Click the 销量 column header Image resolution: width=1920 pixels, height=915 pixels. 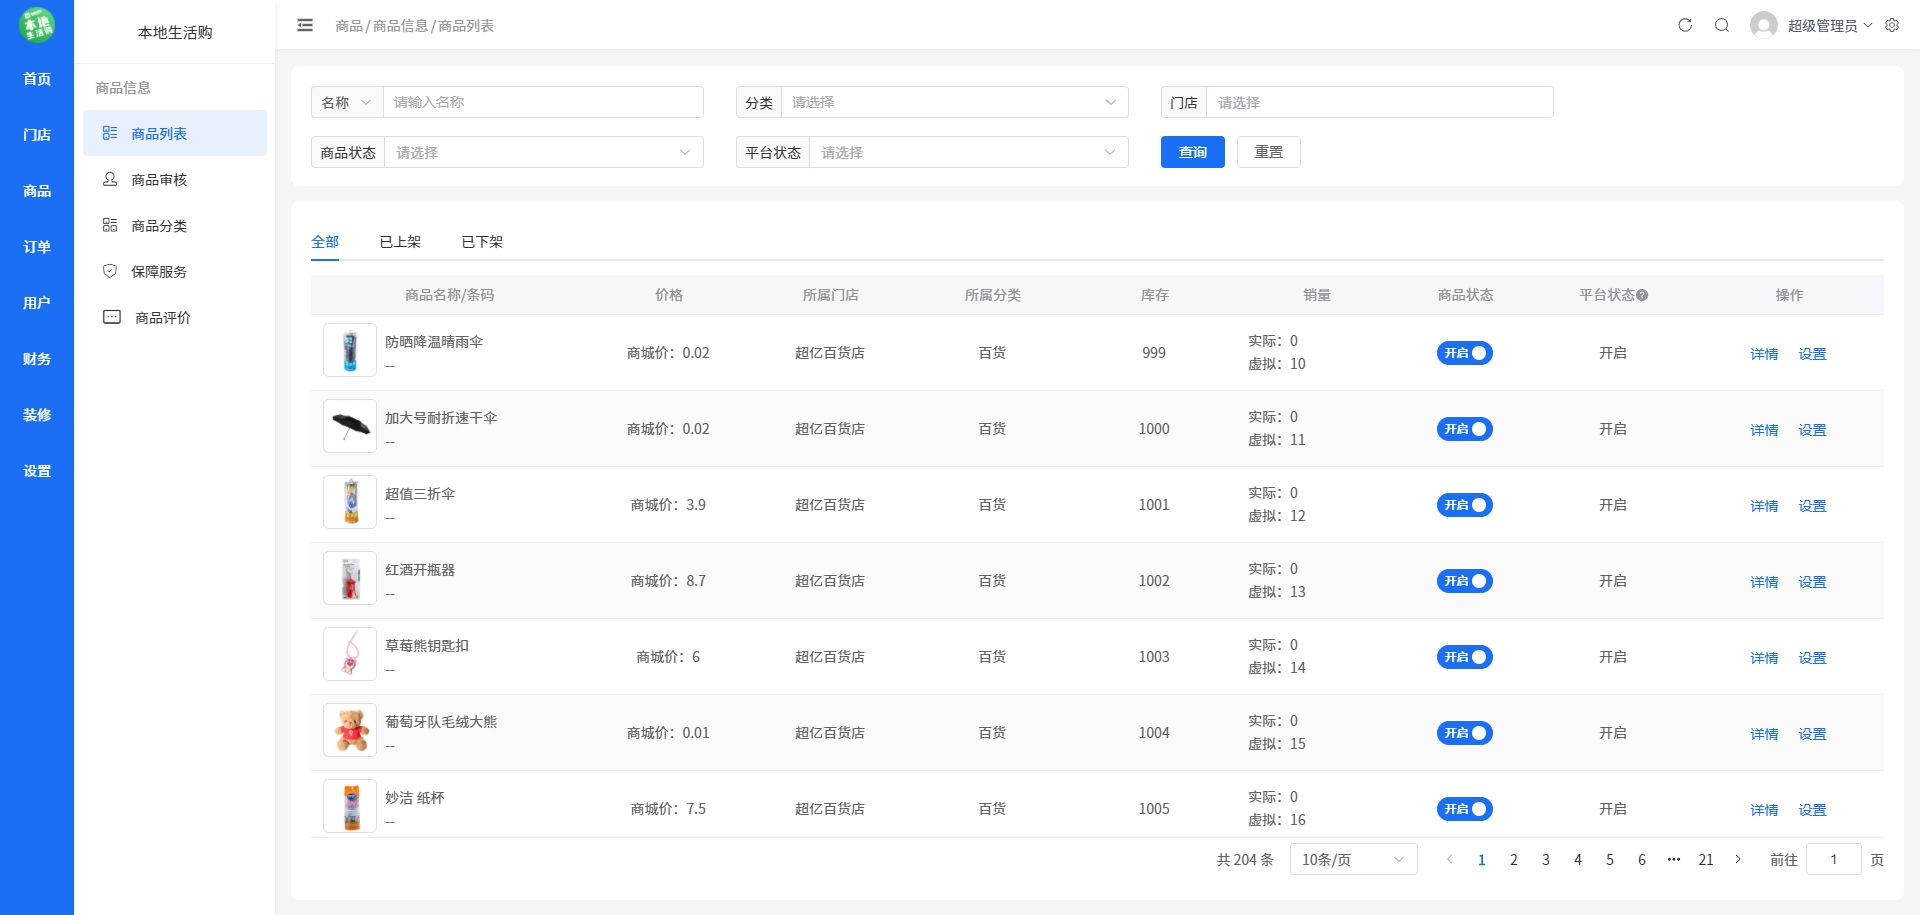coord(1317,295)
